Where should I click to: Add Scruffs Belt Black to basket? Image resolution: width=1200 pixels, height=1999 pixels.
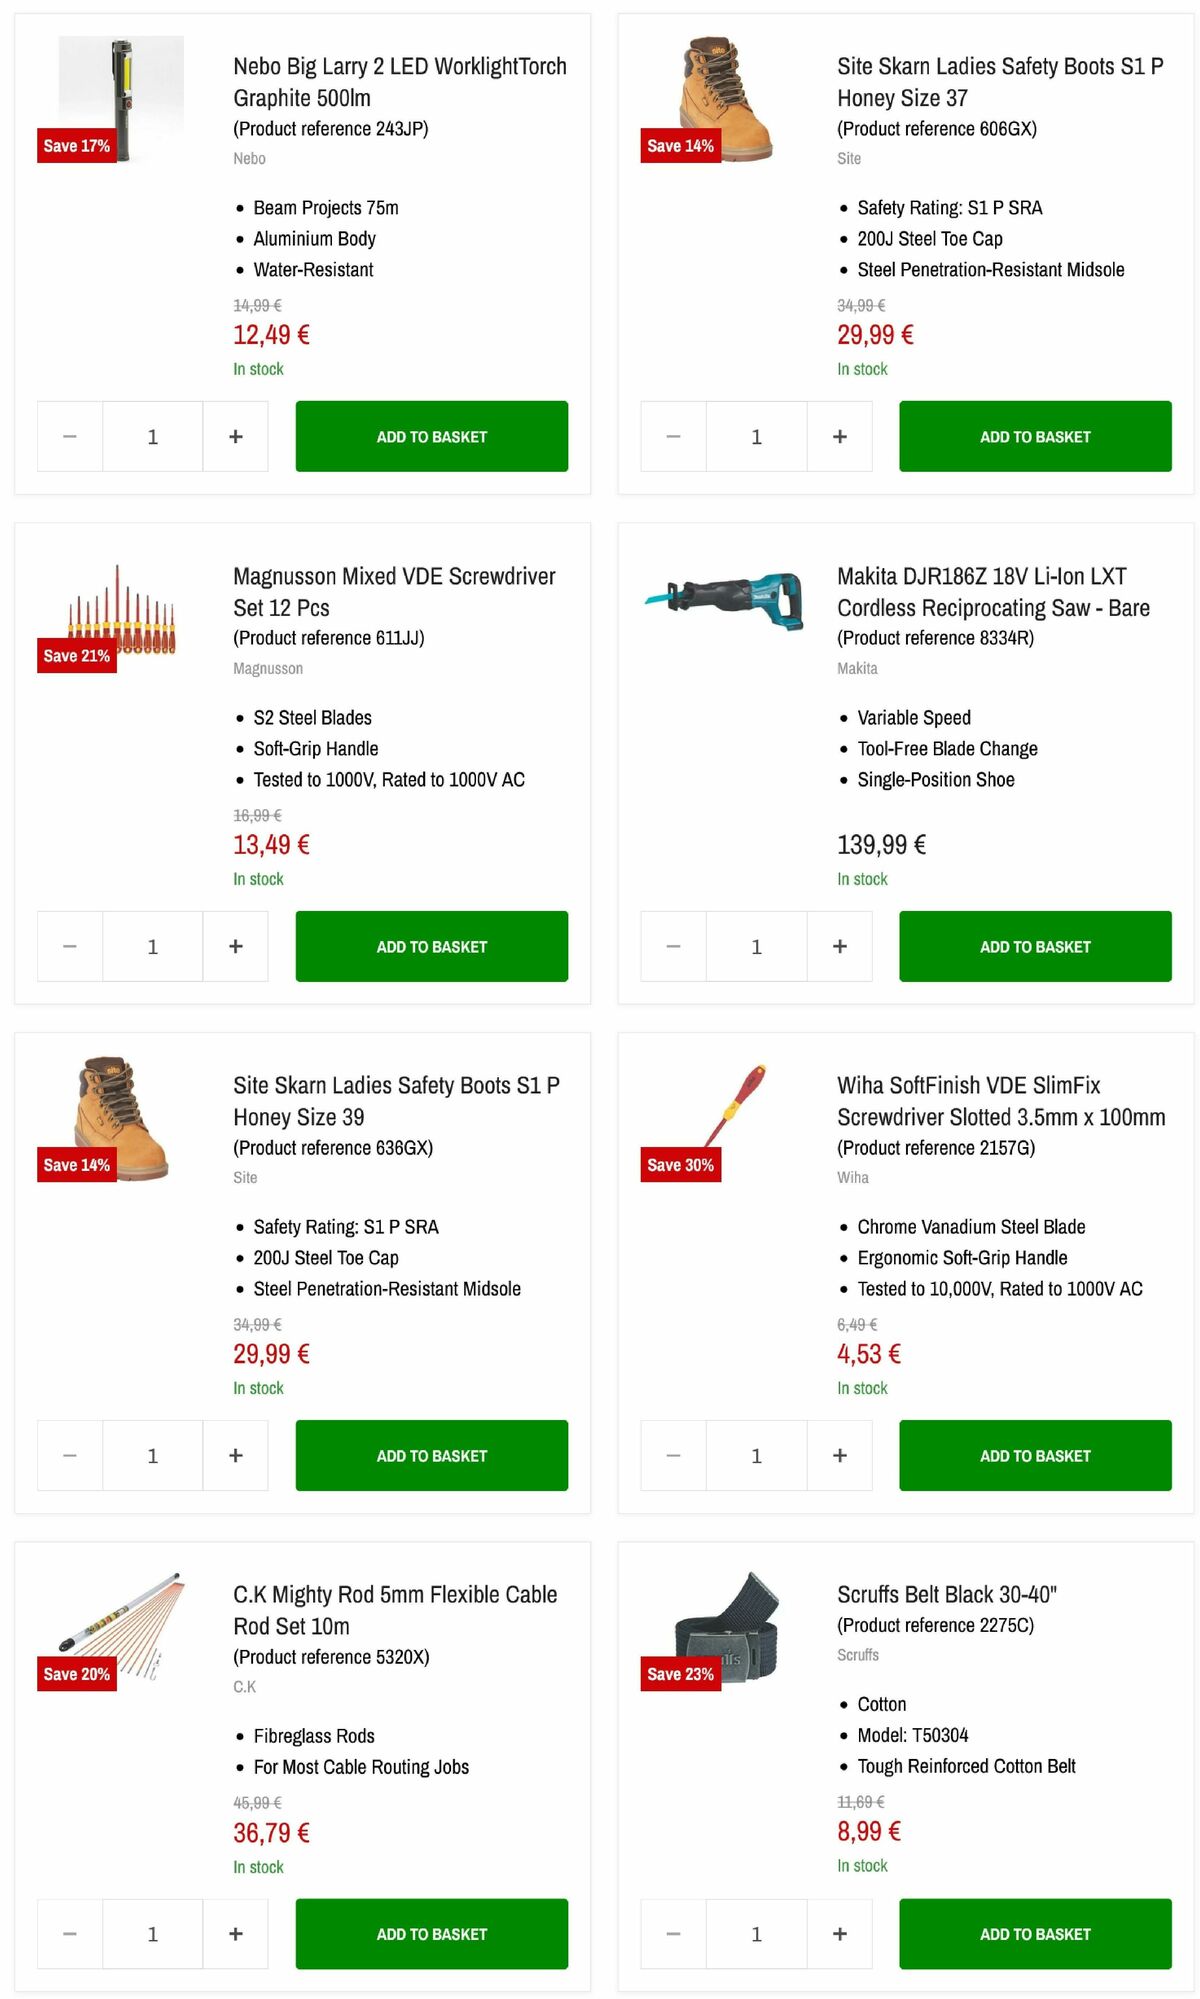[1035, 1933]
